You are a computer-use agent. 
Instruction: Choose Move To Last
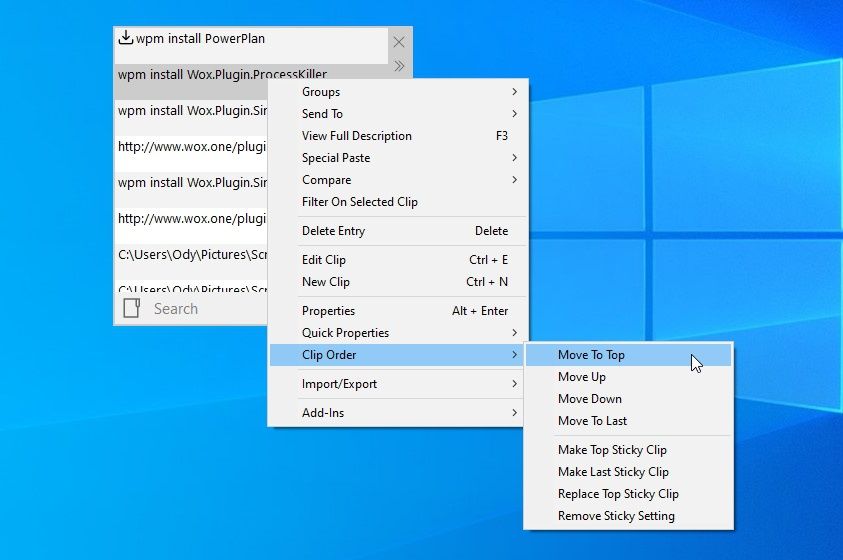(628, 421)
